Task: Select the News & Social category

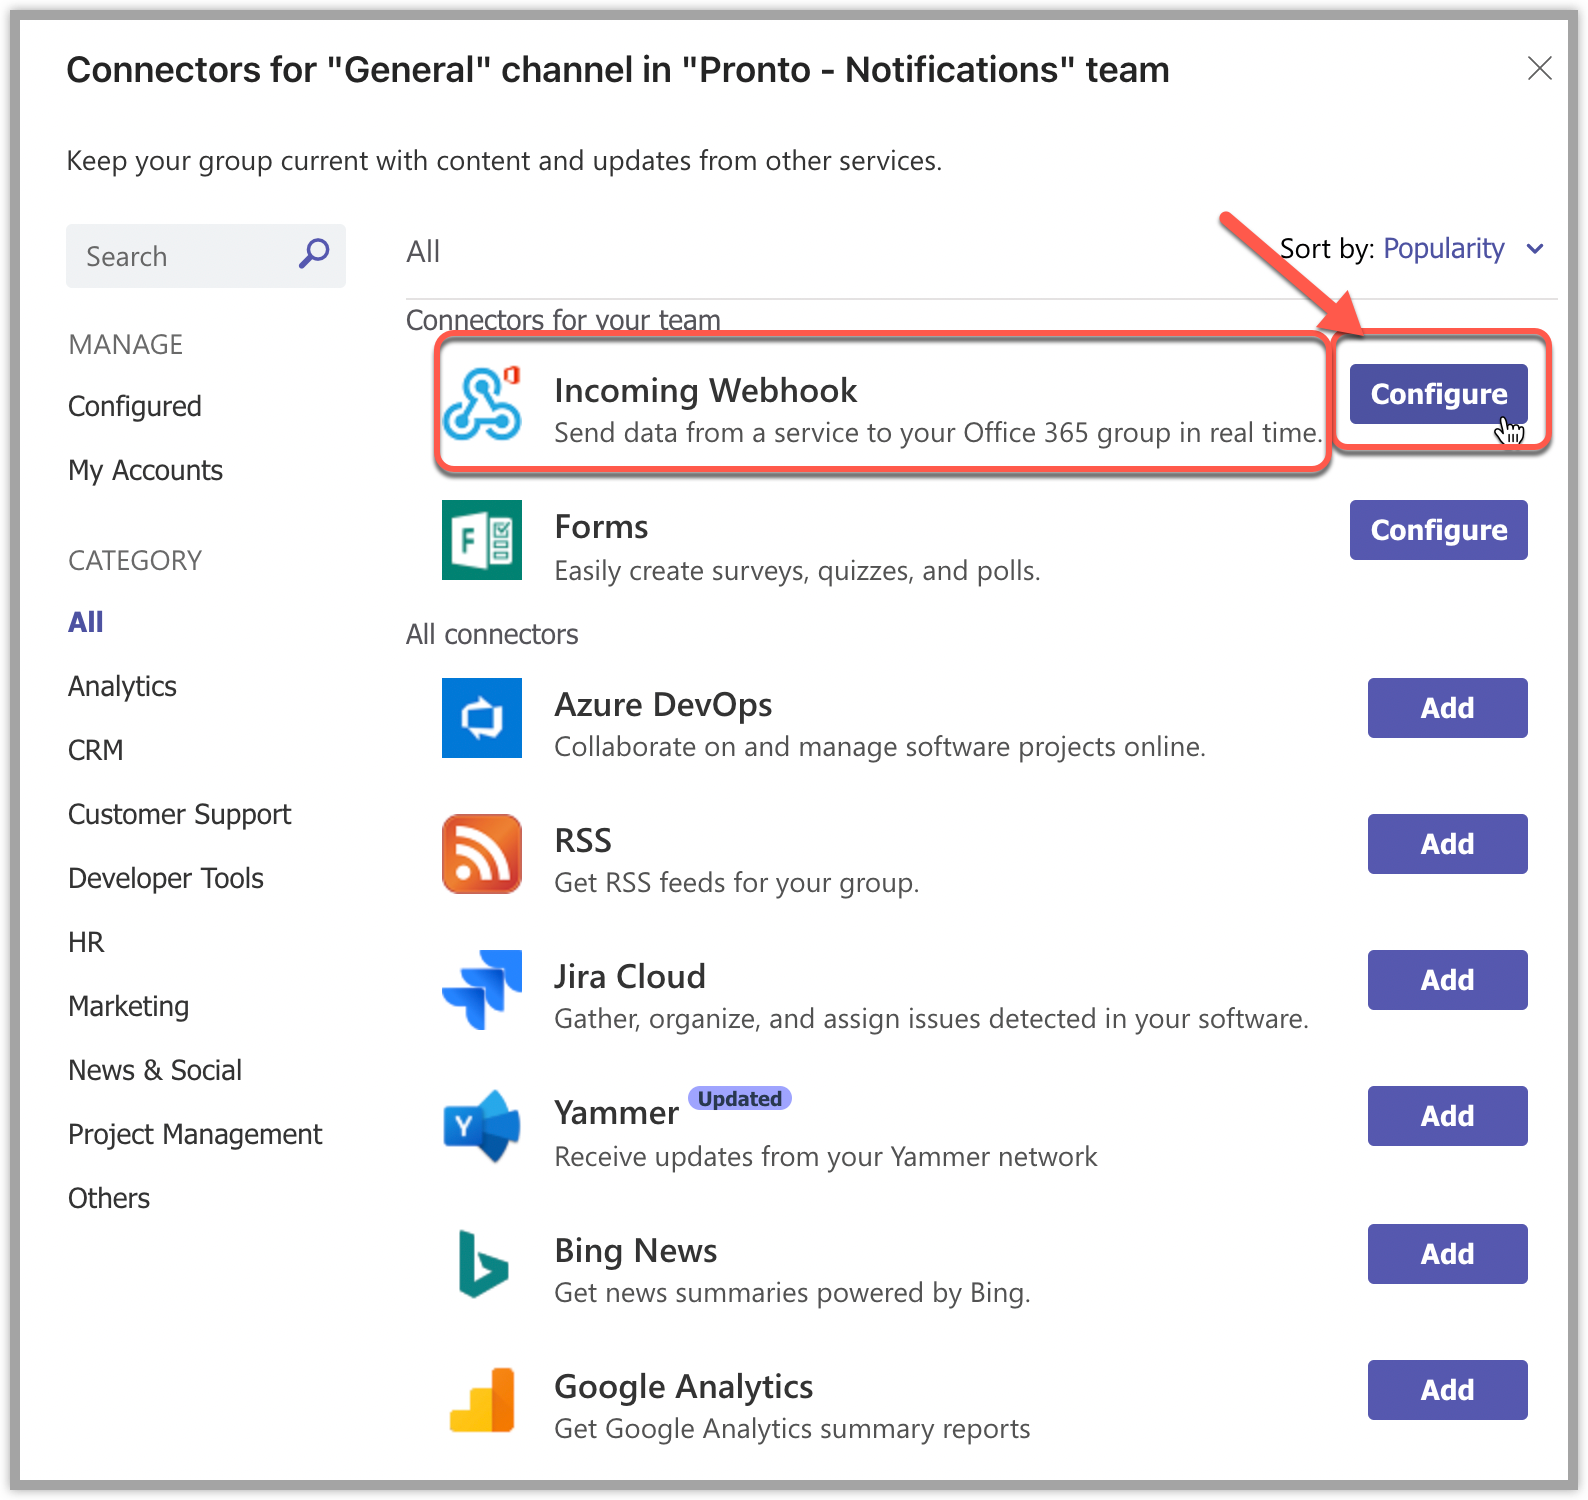Action: (155, 1070)
